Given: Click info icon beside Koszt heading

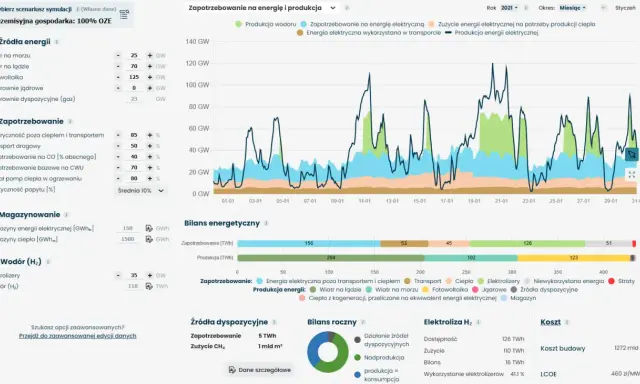Looking at the screenshot, I should (x=567, y=322).
